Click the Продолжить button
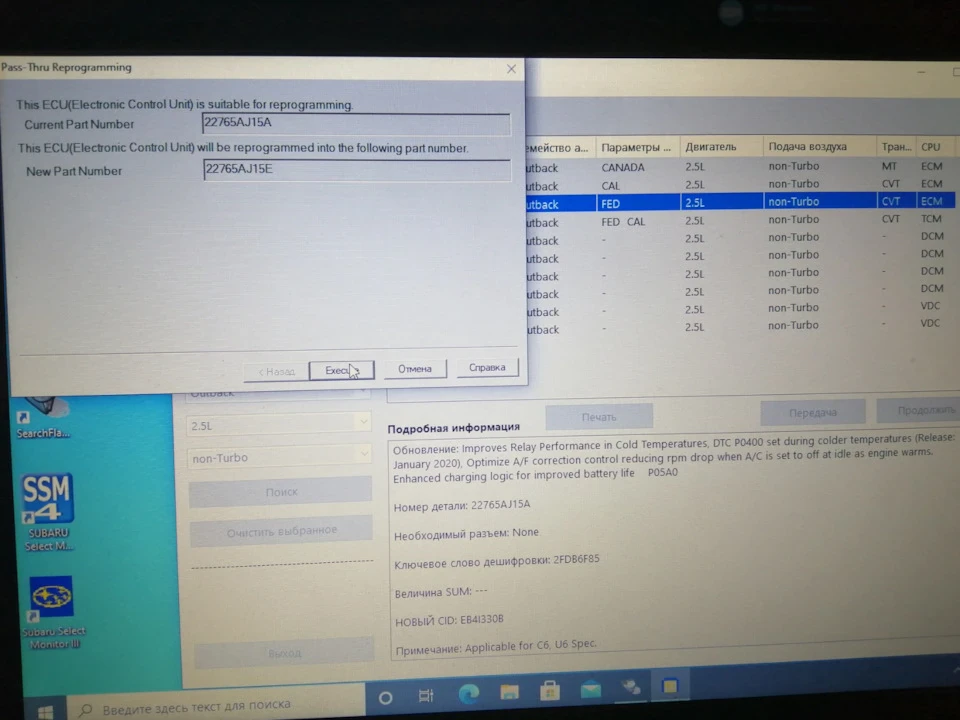 920,410
